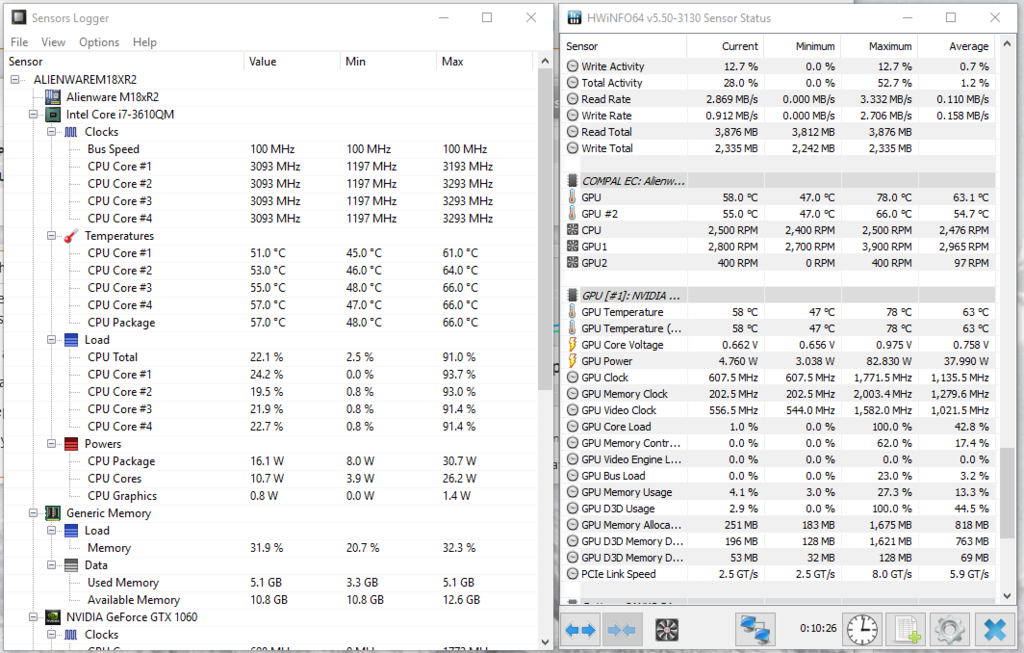The width and height of the screenshot is (1024, 653).
Task: Open the File menu in Sensors Logger
Action: coord(20,42)
